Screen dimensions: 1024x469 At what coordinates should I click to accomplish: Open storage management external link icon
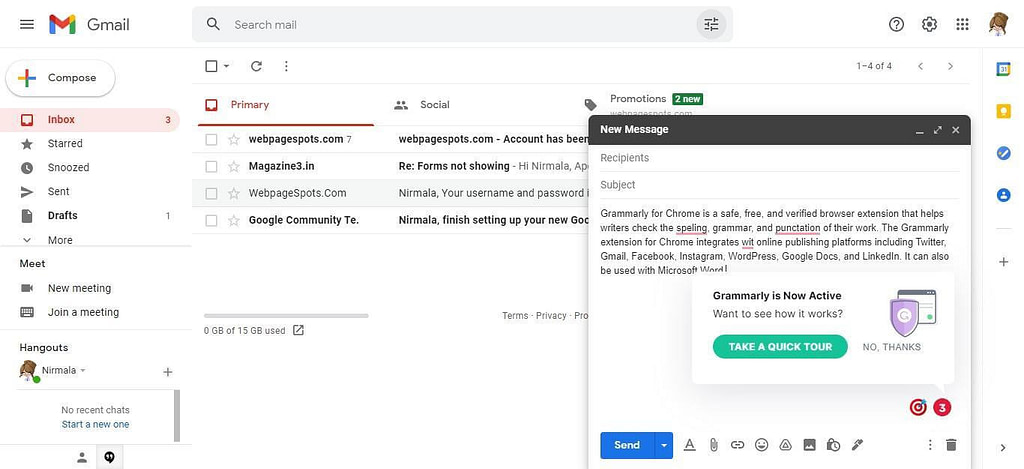[298, 330]
